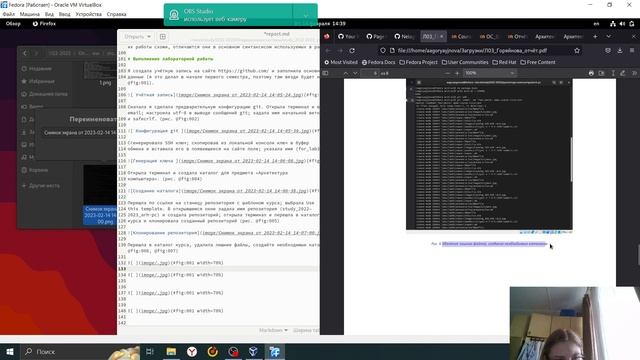
Task: Open the Fedora Project bookmarks folder
Action: [418, 62]
